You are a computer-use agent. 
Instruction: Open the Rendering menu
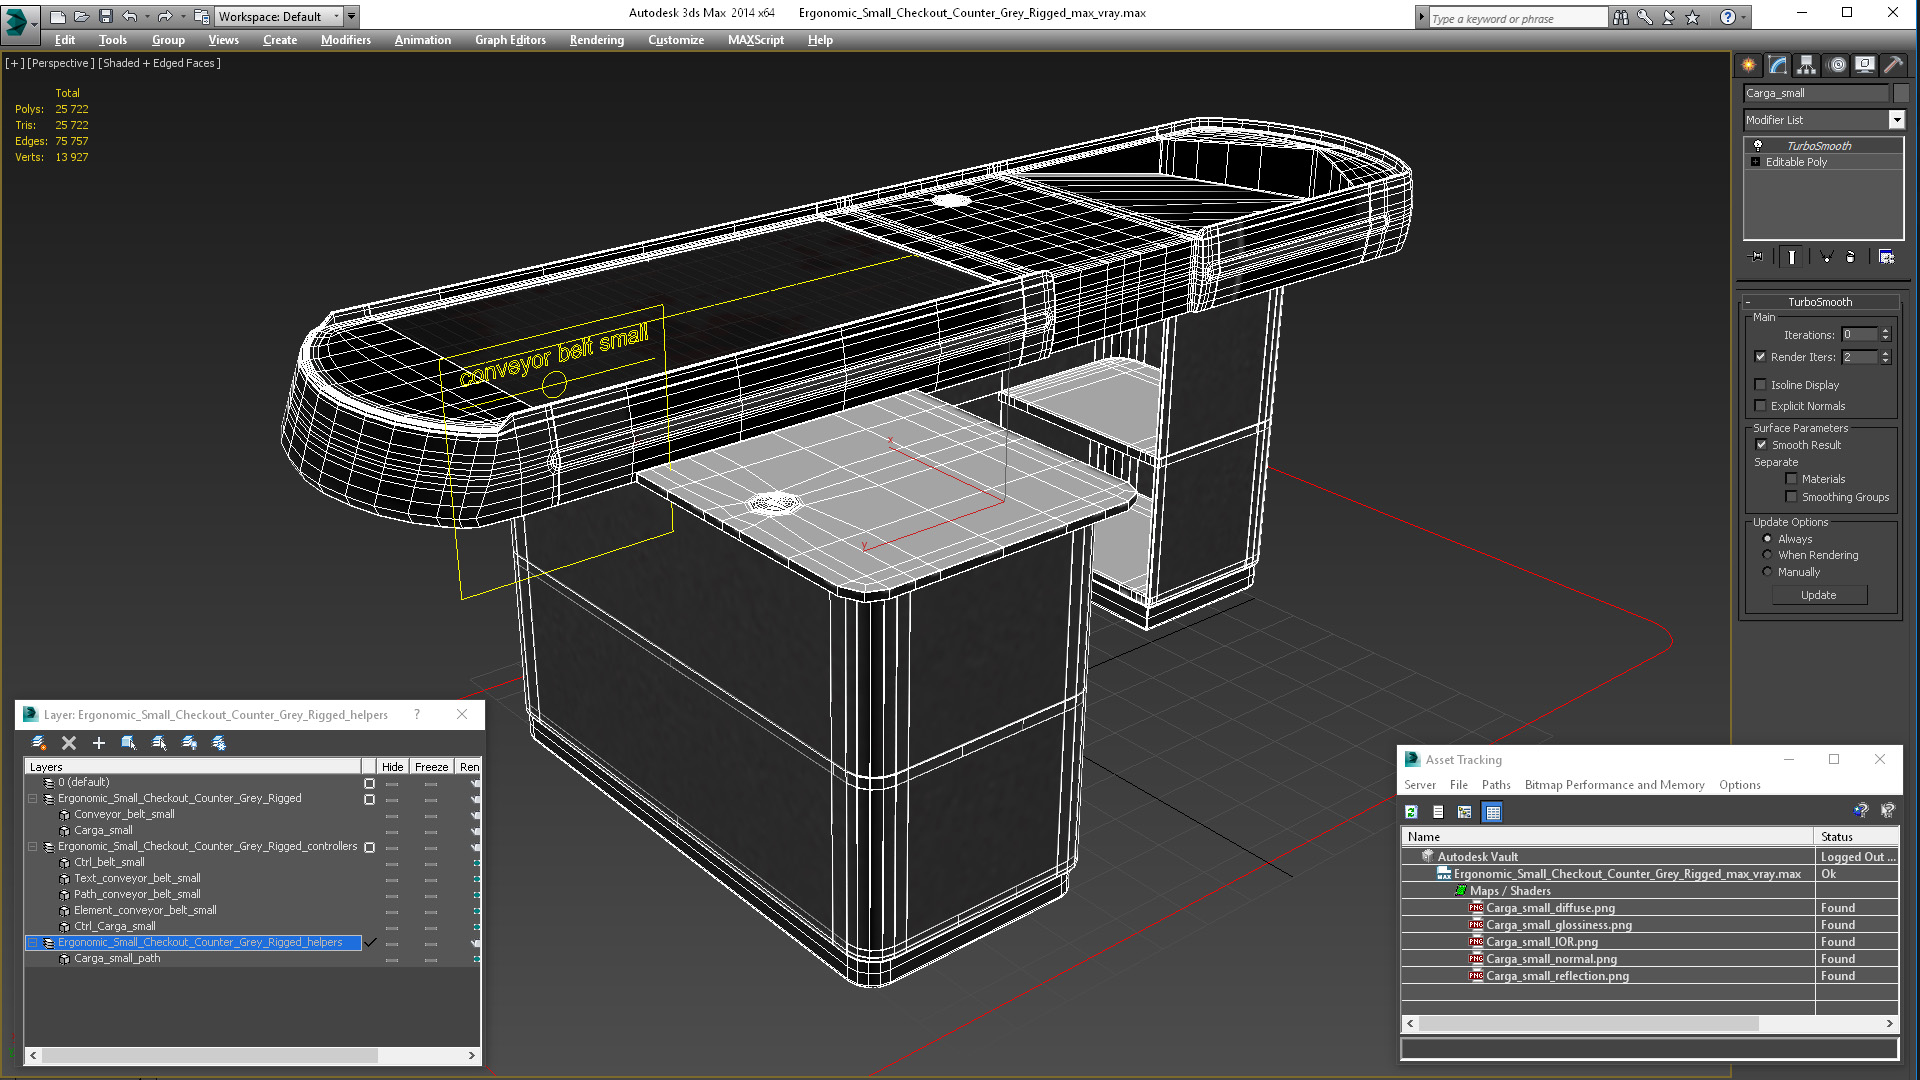pyautogui.click(x=596, y=40)
